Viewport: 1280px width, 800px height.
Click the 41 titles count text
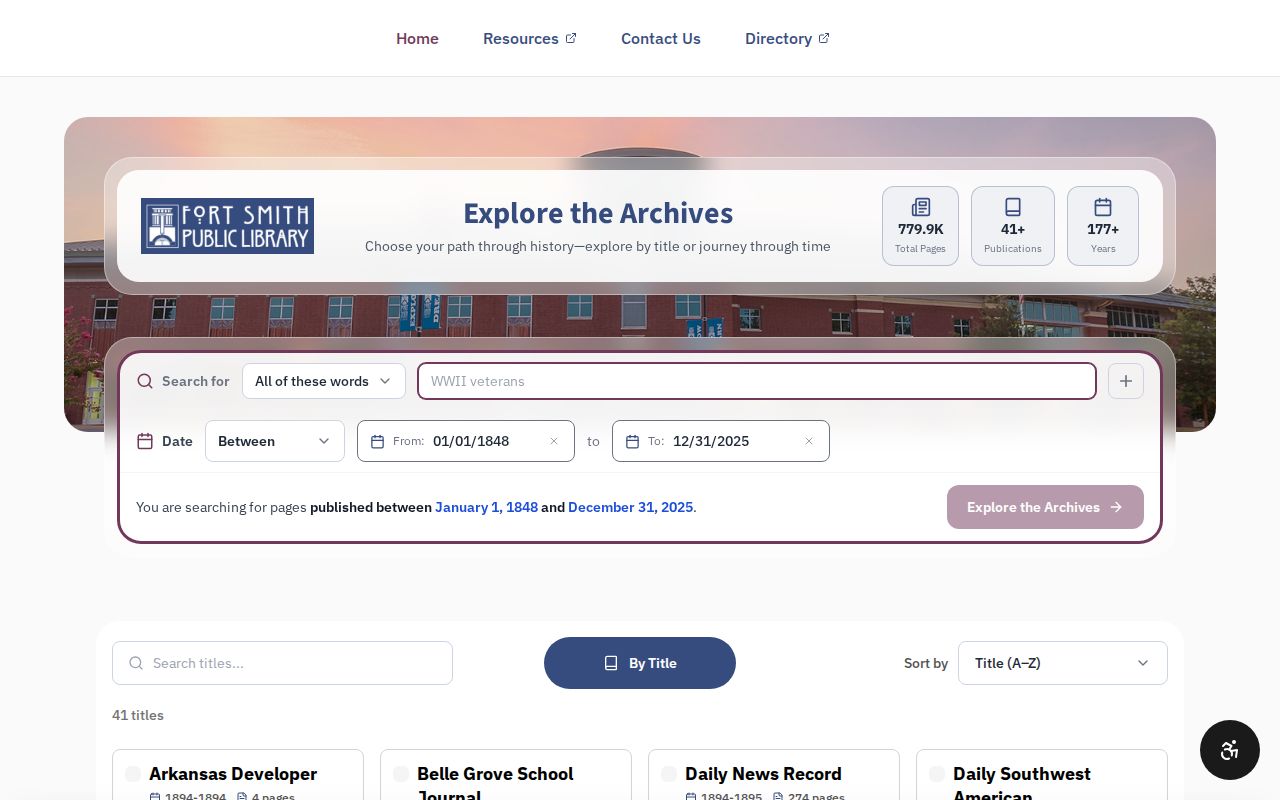(x=138, y=715)
